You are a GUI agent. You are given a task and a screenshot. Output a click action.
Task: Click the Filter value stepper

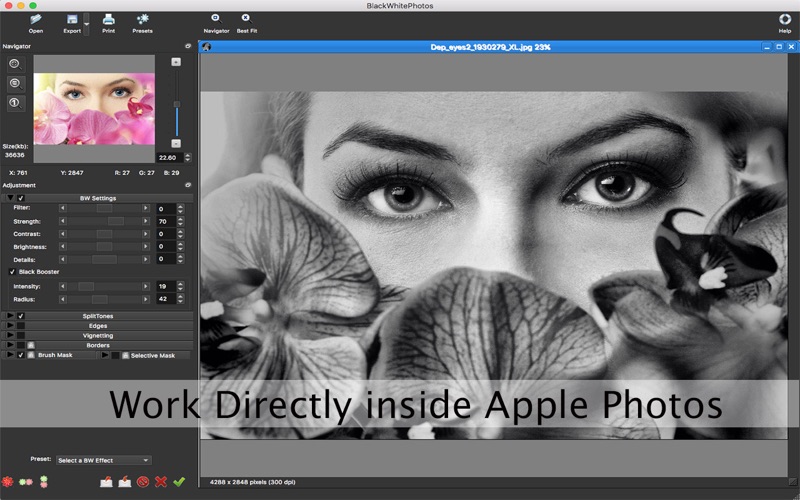point(181,209)
